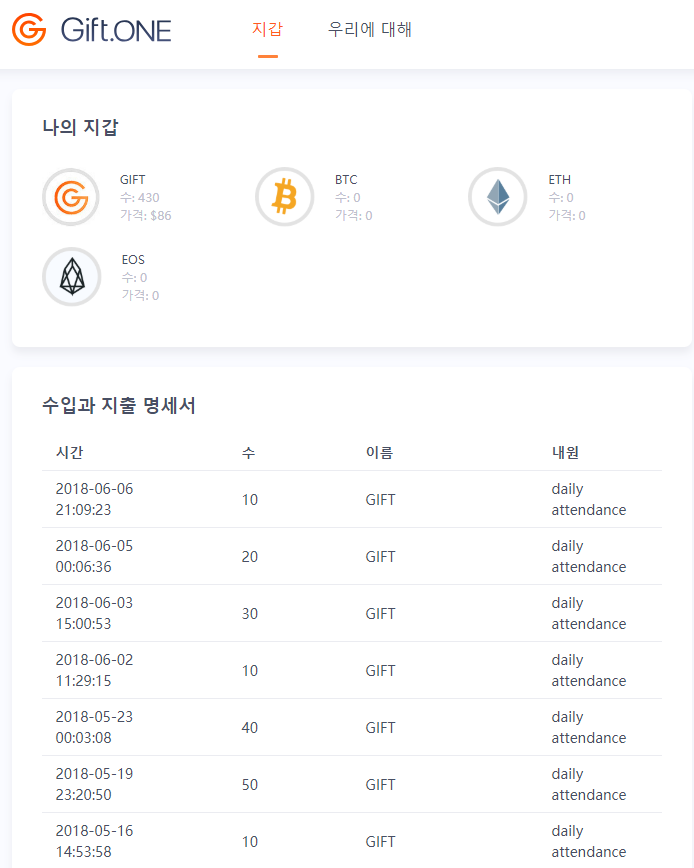694x868 pixels.
Task: Click the GIFT price $86 text
Action: click(x=146, y=215)
